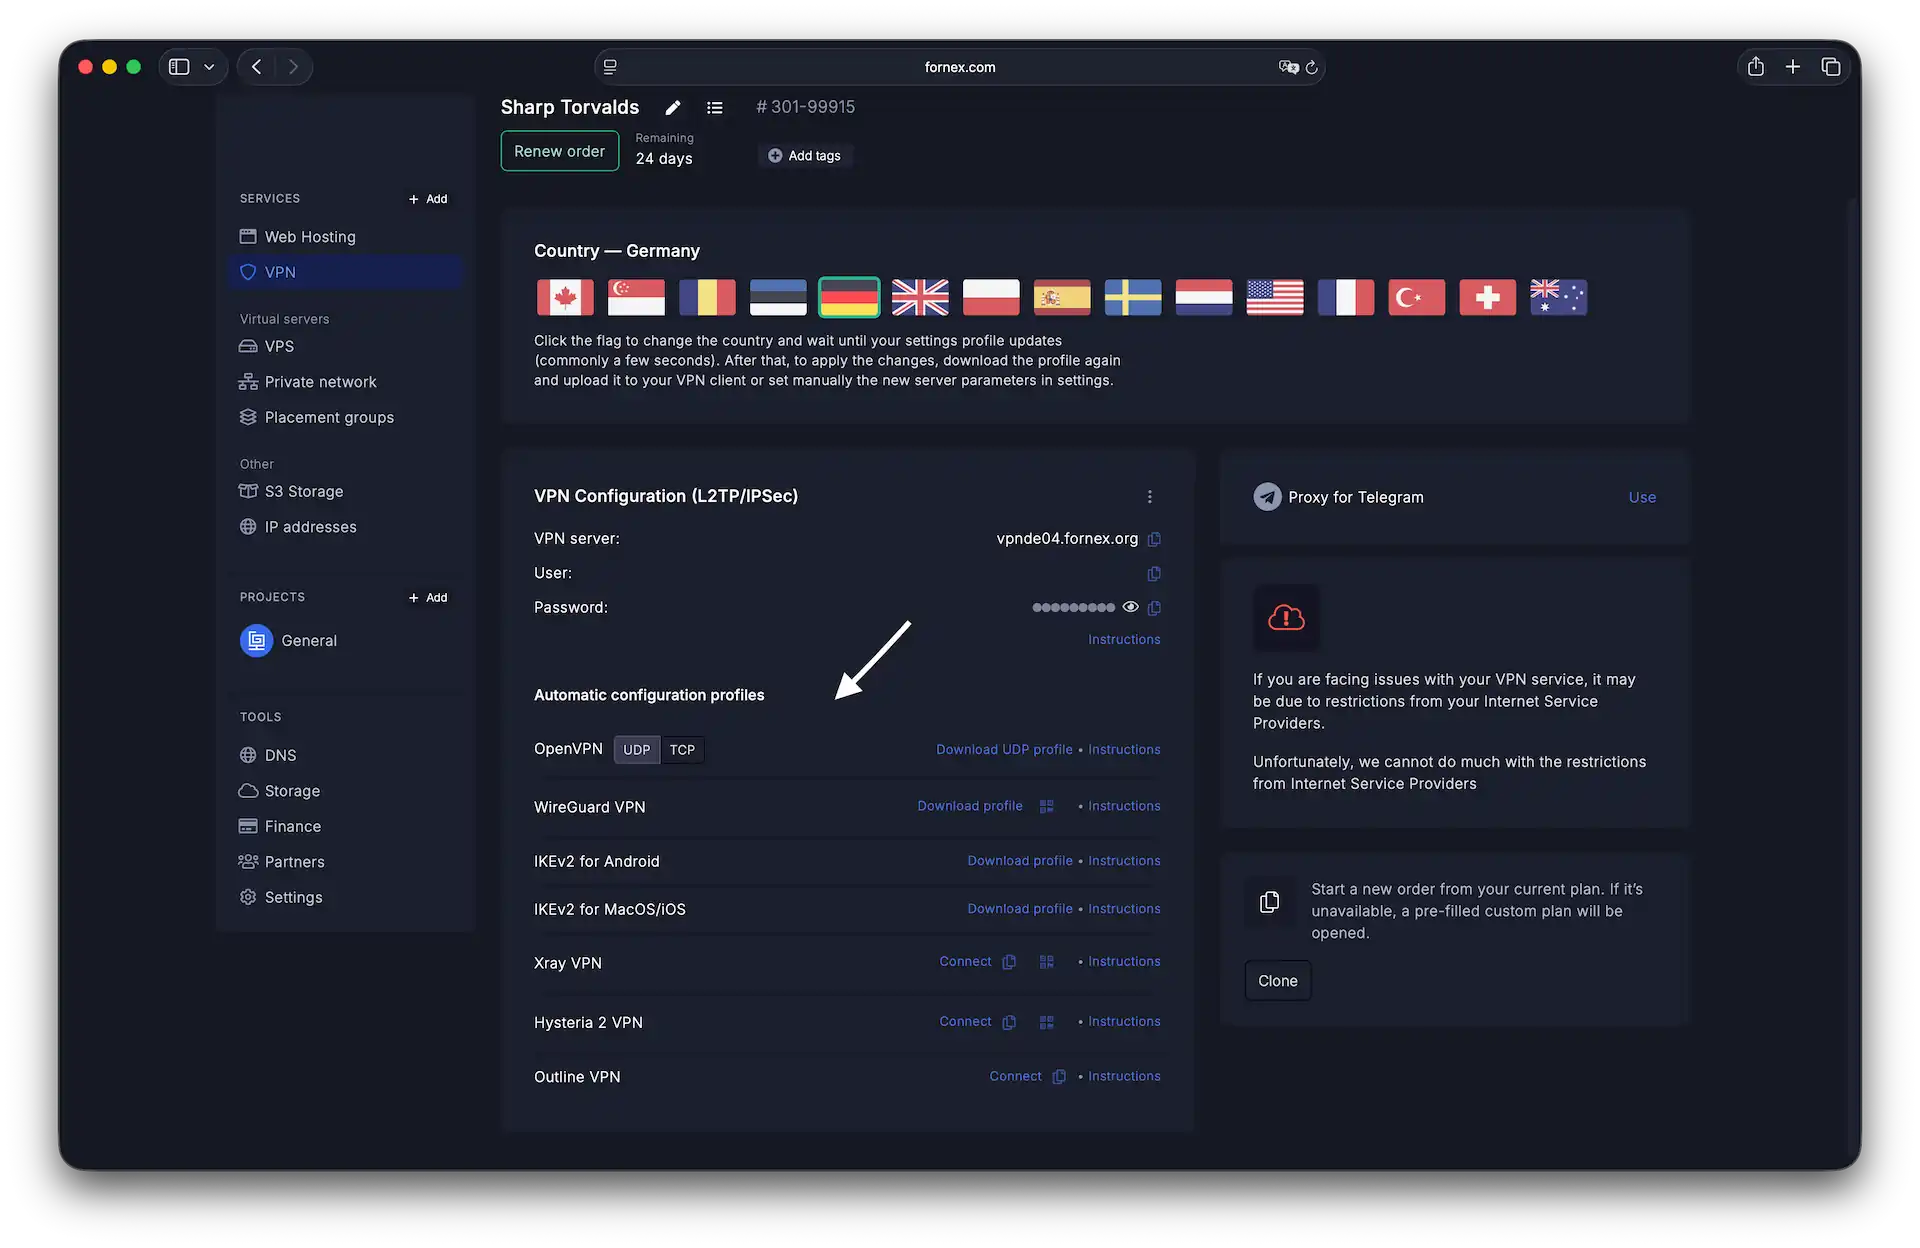Select the Spain flag
The height and width of the screenshot is (1248, 1920).
[x=1062, y=297]
